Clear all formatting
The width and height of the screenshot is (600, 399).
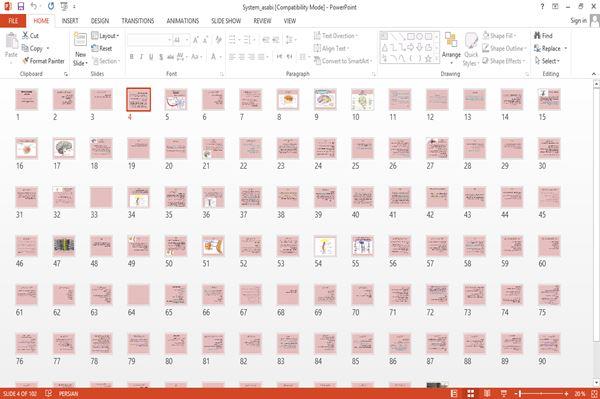point(218,40)
